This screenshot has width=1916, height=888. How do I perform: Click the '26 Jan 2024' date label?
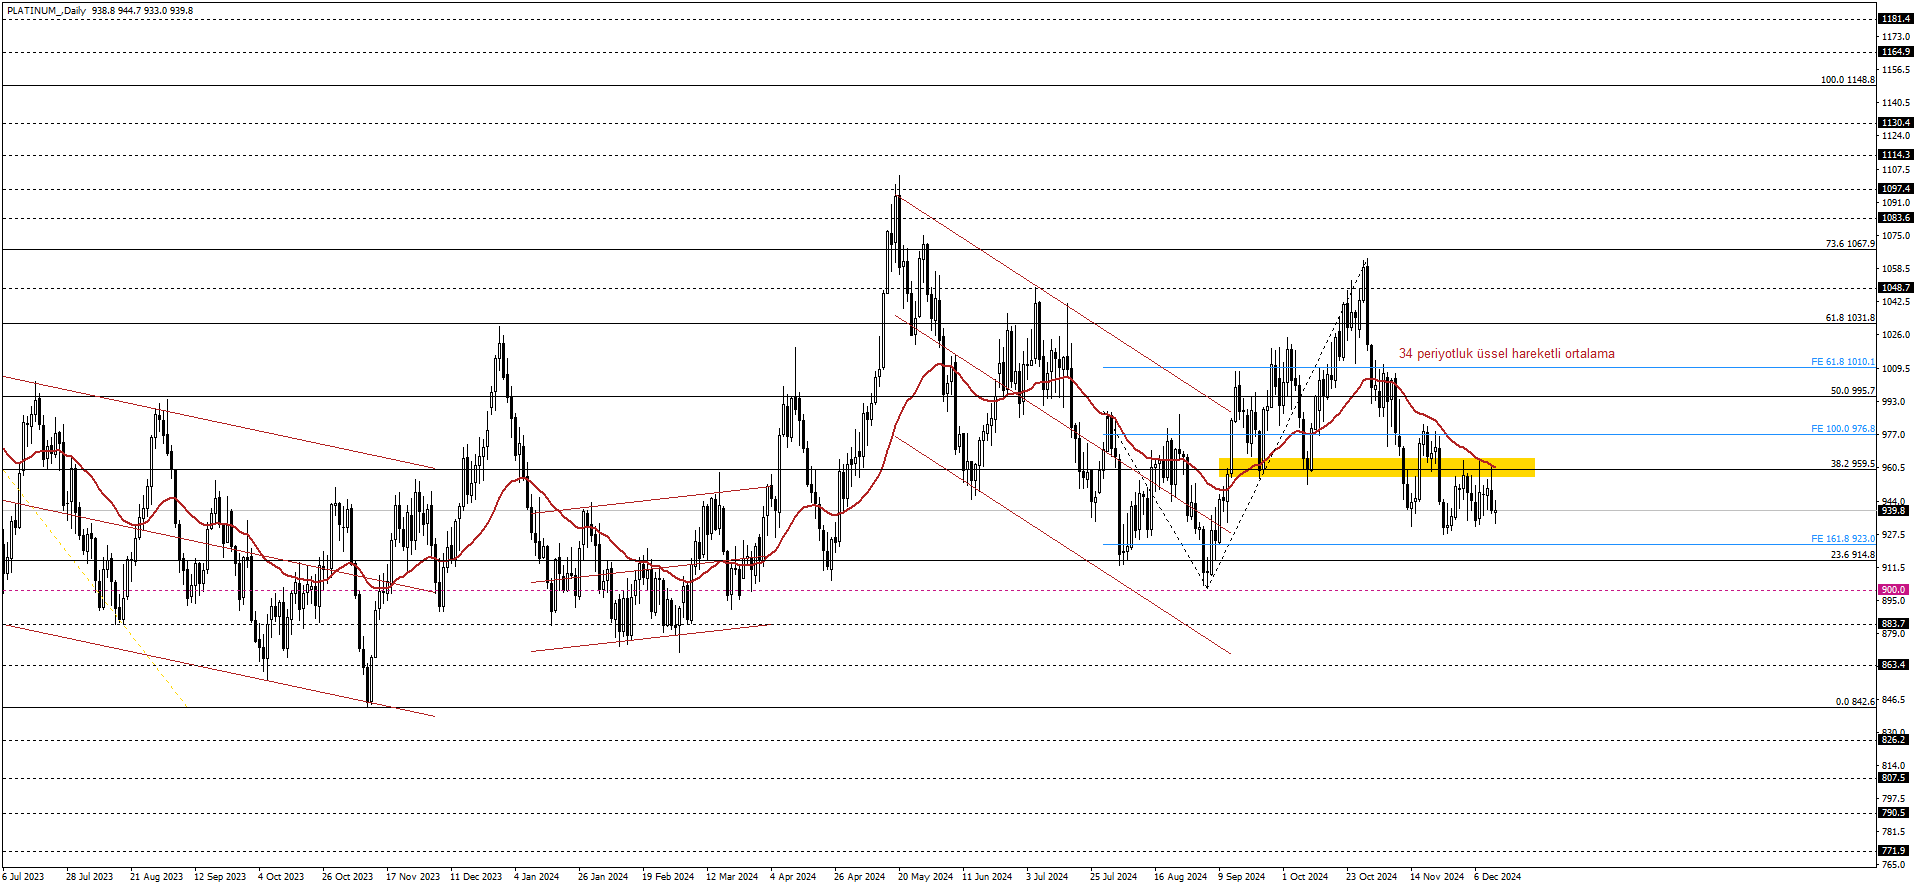click(603, 877)
